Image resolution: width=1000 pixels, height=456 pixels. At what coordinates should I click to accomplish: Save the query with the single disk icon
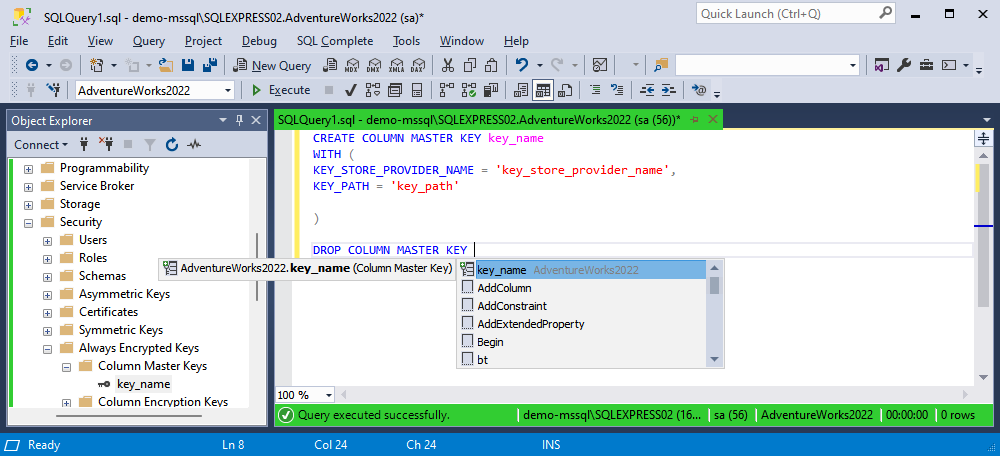[x=188, y=65]
